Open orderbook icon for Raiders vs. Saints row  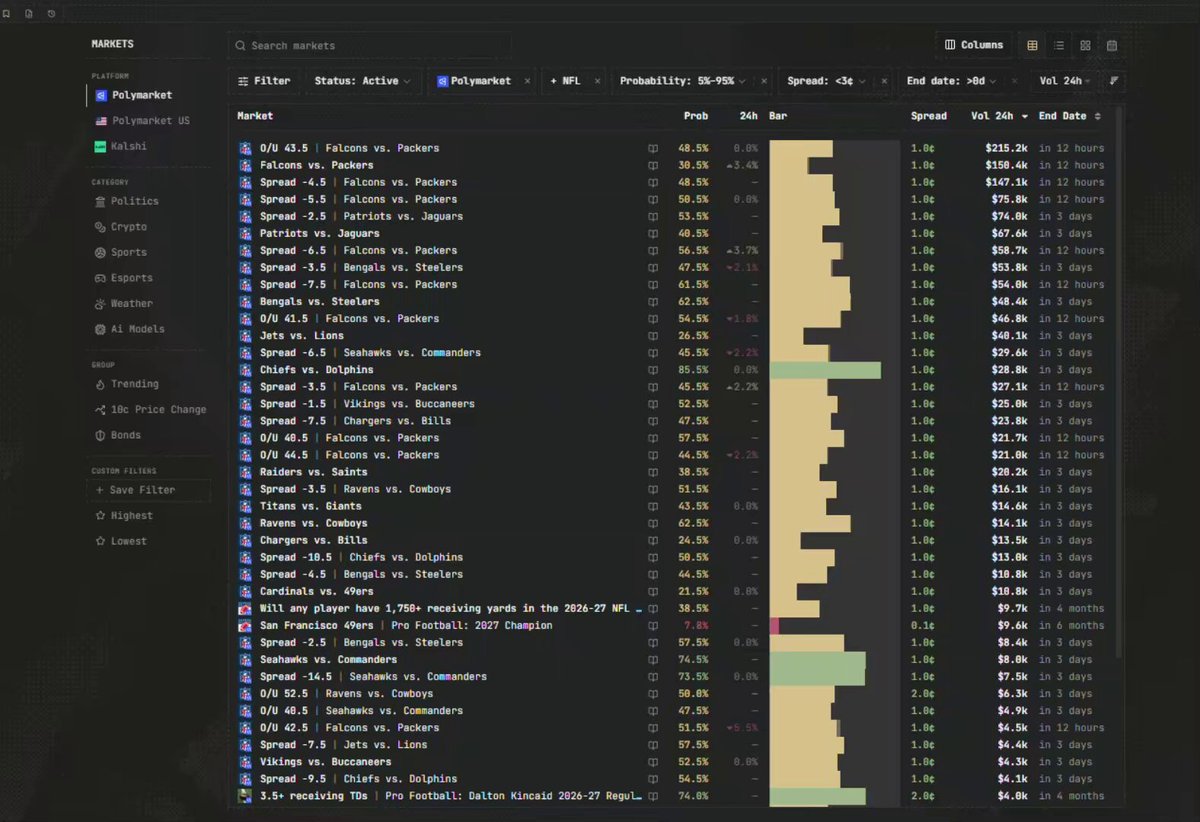click(653, 472)
